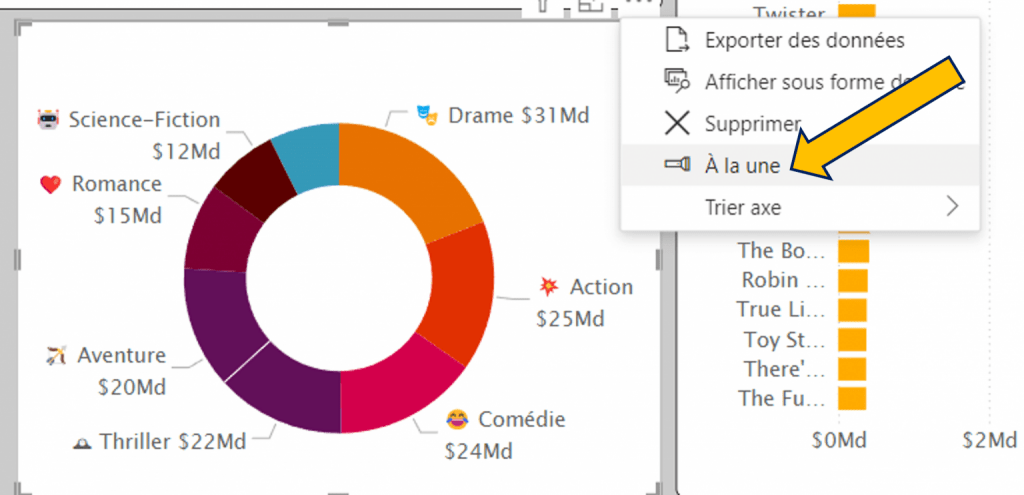Click True Li… bar chart label

pos(781,310)
